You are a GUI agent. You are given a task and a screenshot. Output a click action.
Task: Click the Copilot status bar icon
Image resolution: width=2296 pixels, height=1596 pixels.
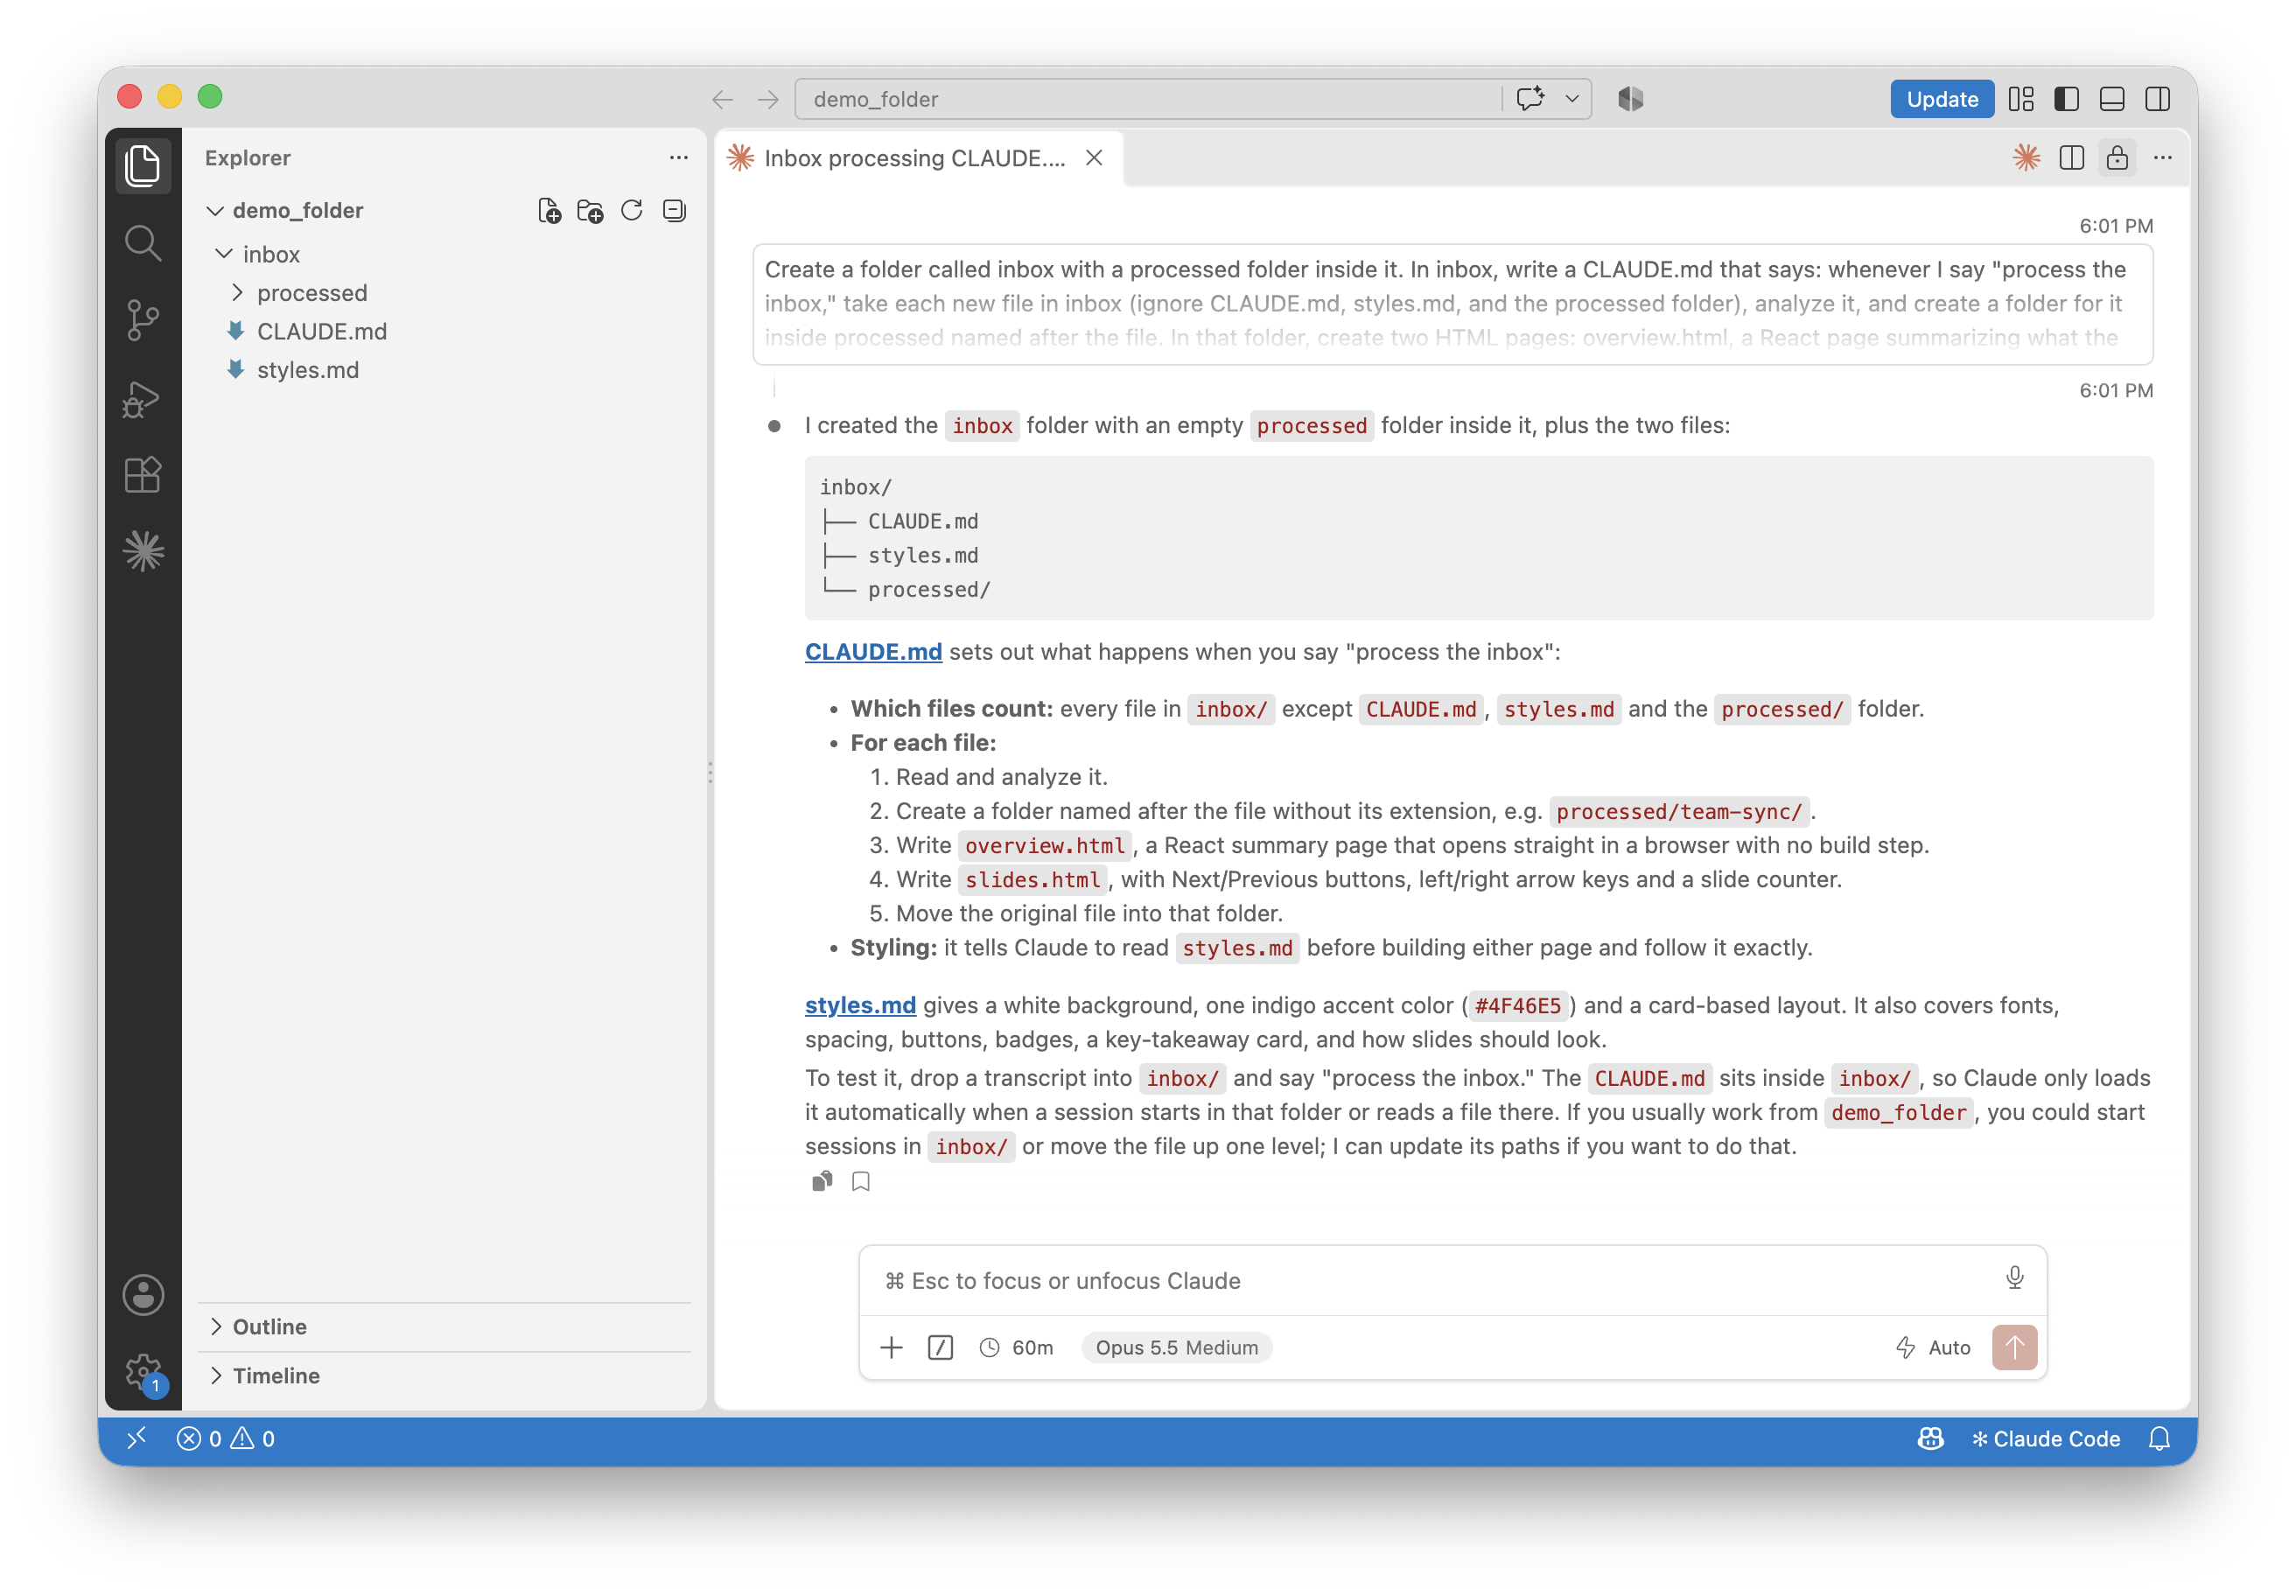[1930, 1438]
